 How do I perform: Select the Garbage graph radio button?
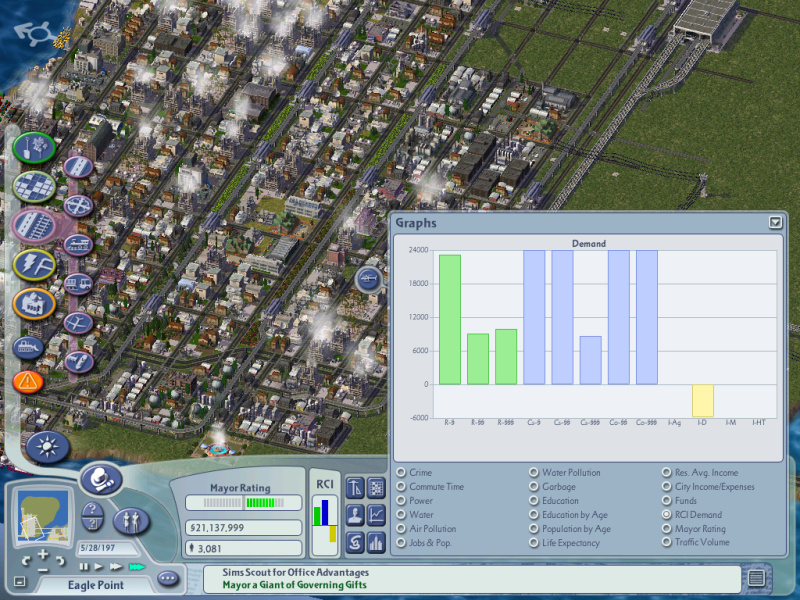pyautogui.click(x=534, y=487)
